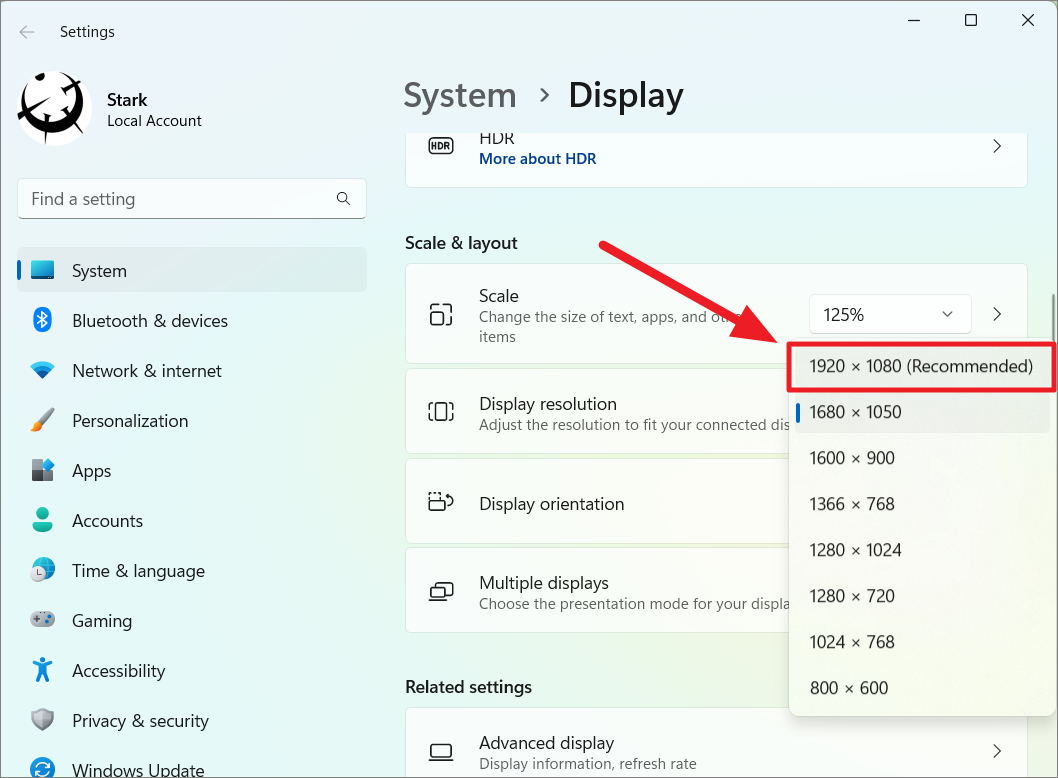Open the Bluetooth & devices settings icon
The width and height of the screenshot is (1058, 778).
pos(42,320)
